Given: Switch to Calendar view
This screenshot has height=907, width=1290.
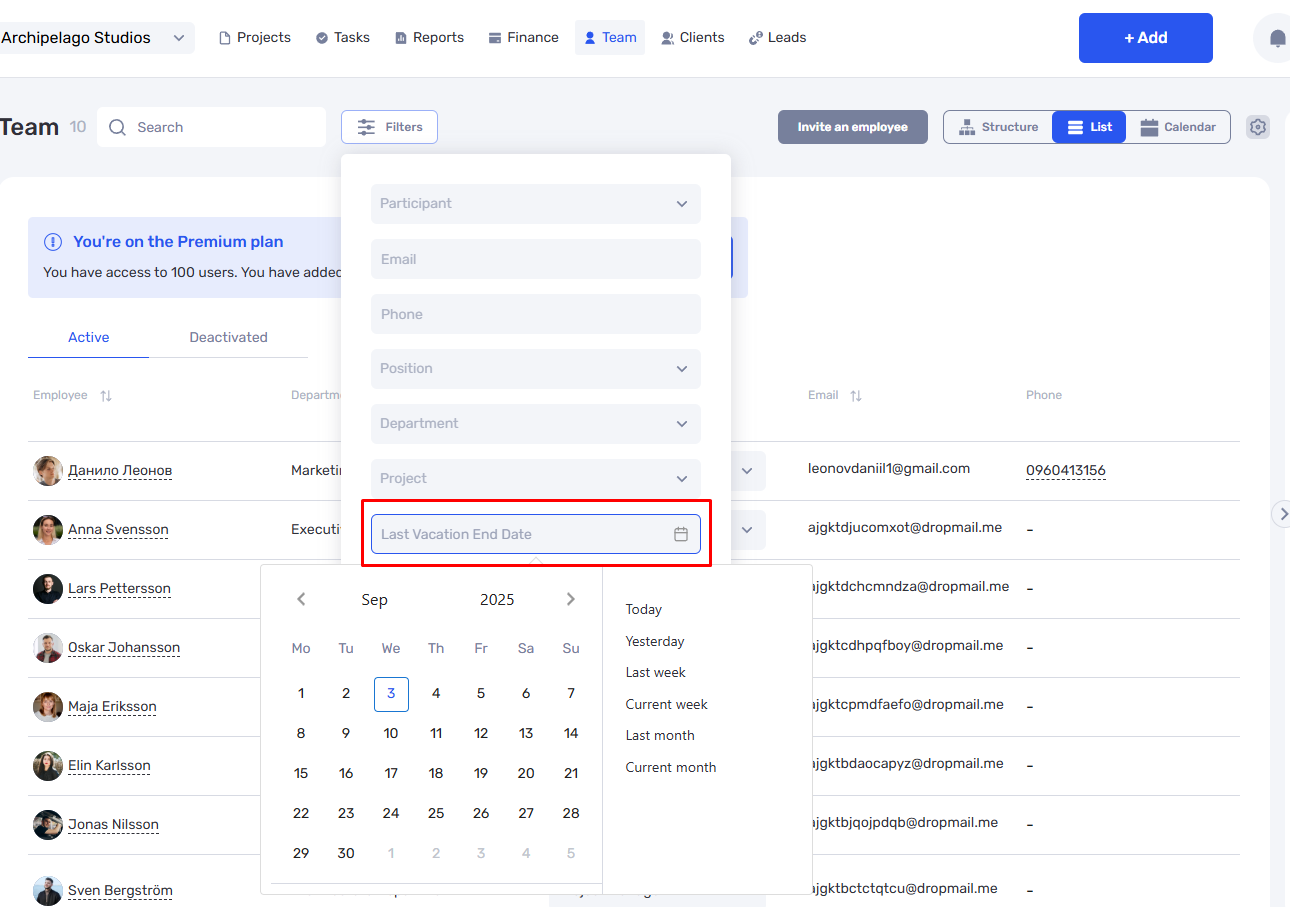Looking at the screenshot, I should click(x=1178, y=127).
